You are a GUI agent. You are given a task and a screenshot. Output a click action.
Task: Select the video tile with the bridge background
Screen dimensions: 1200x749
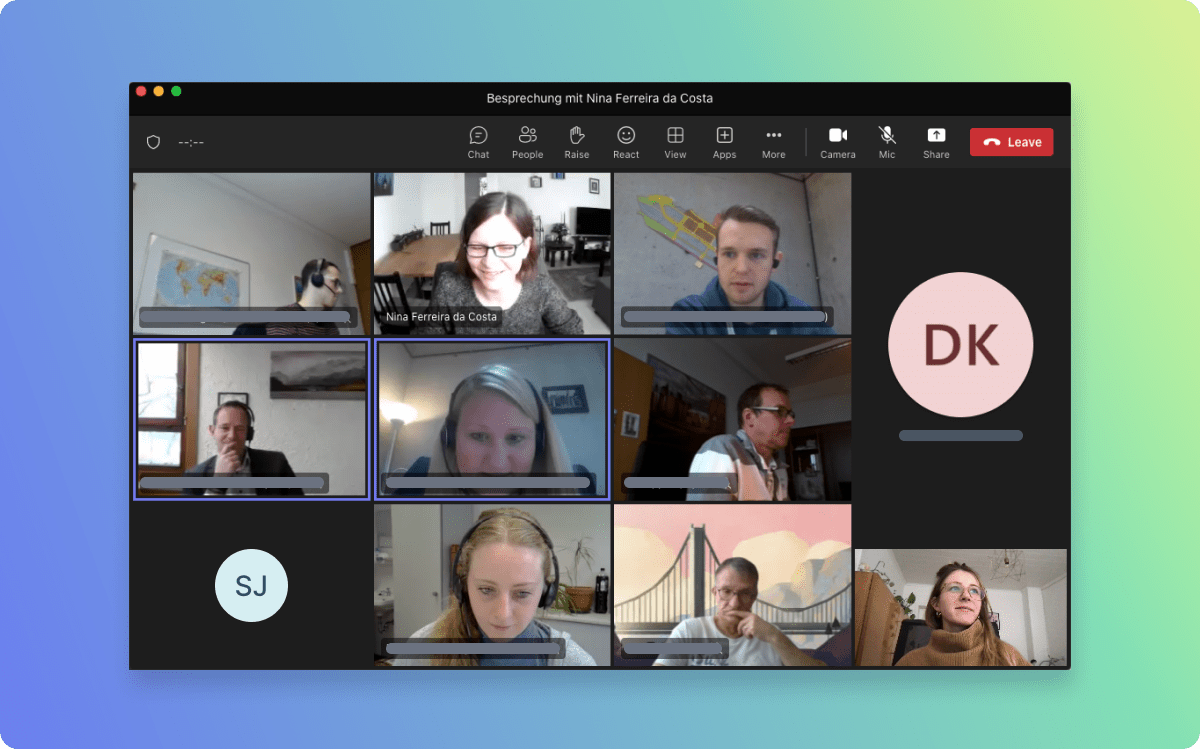coord(733,585)
